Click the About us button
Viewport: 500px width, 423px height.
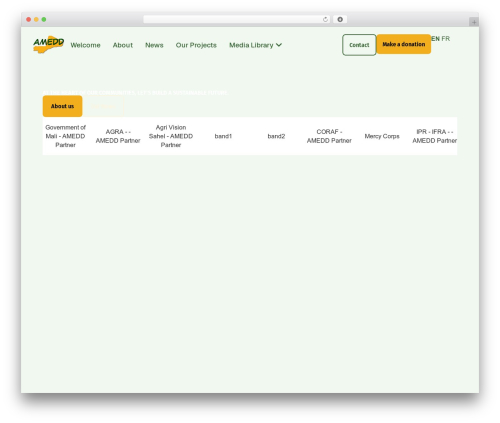pyautogui.click(x=62, y=106)
